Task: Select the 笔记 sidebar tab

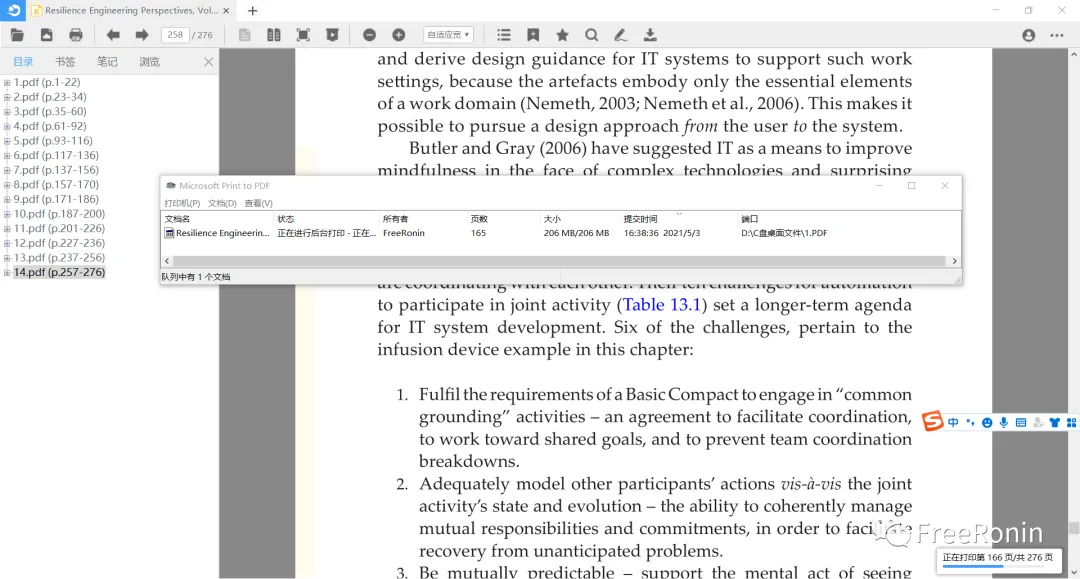Action: 107,62
